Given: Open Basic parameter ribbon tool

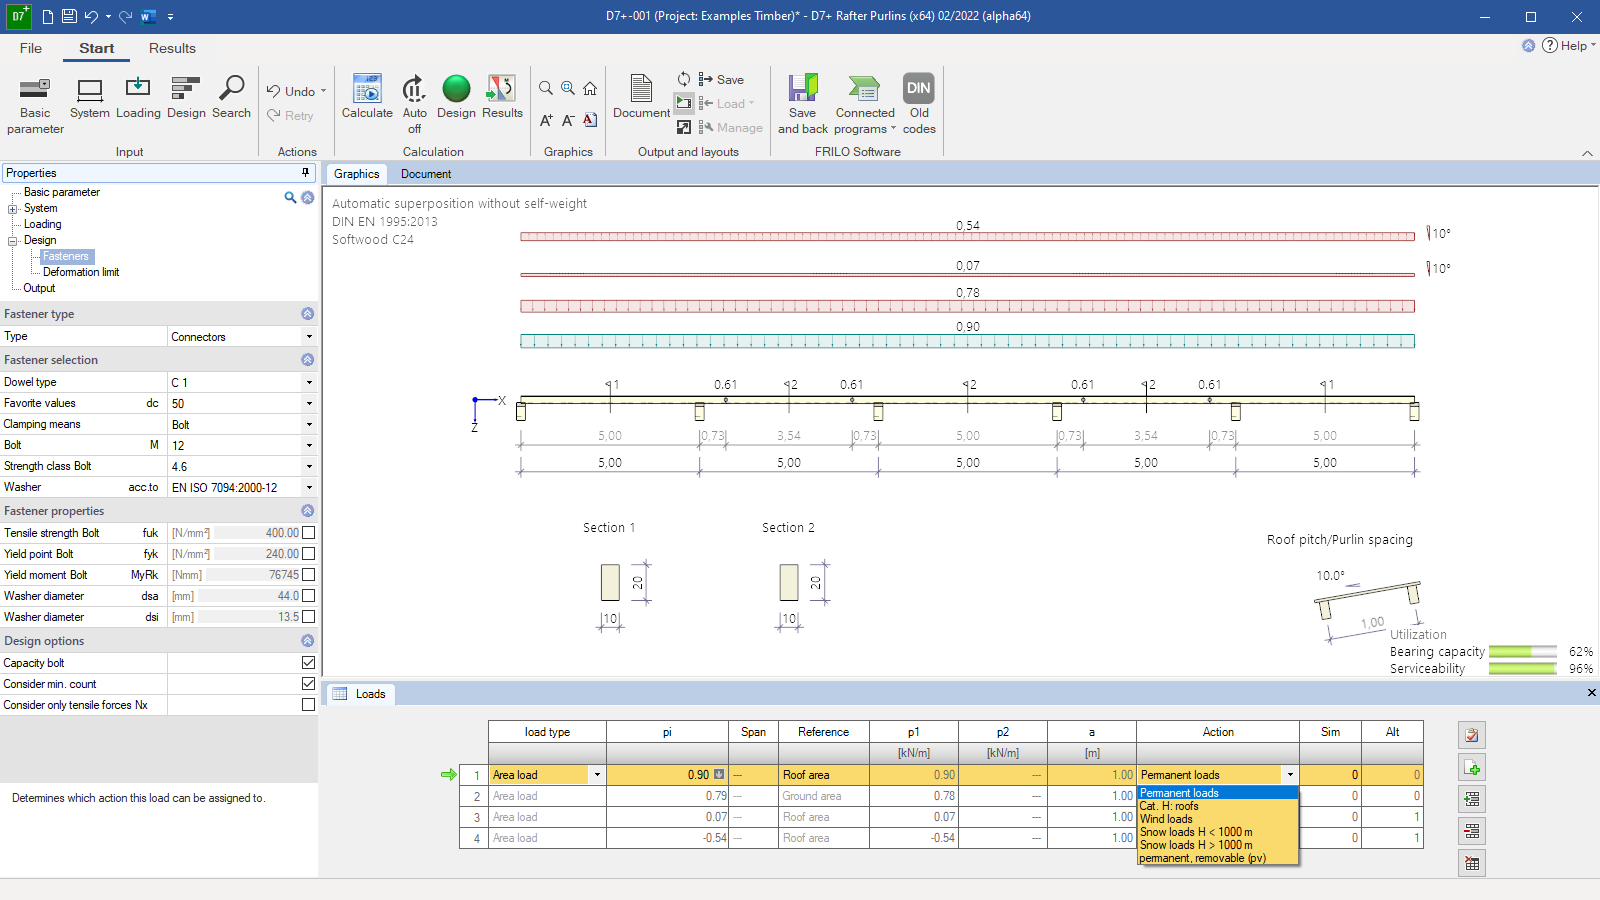Looking at the screenshot, I should 35,104.
